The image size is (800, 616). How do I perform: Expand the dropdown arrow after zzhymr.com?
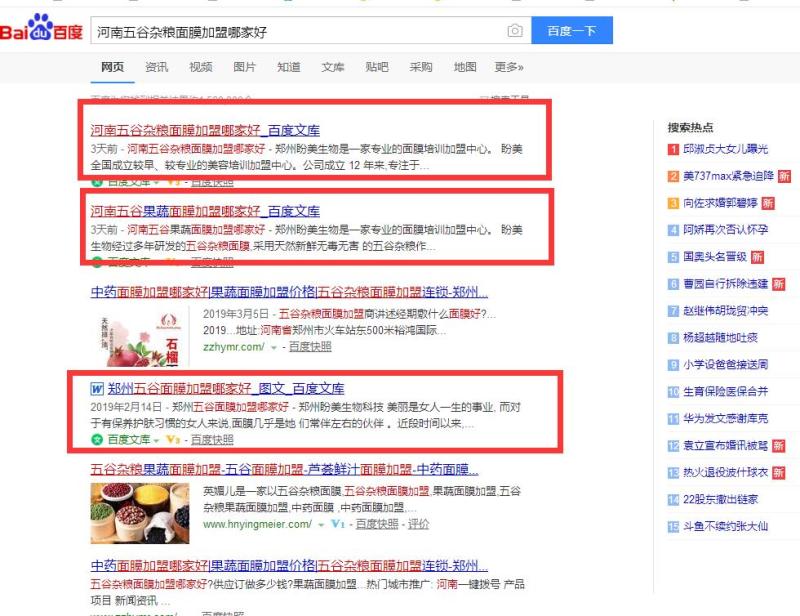tap(273, 347)
